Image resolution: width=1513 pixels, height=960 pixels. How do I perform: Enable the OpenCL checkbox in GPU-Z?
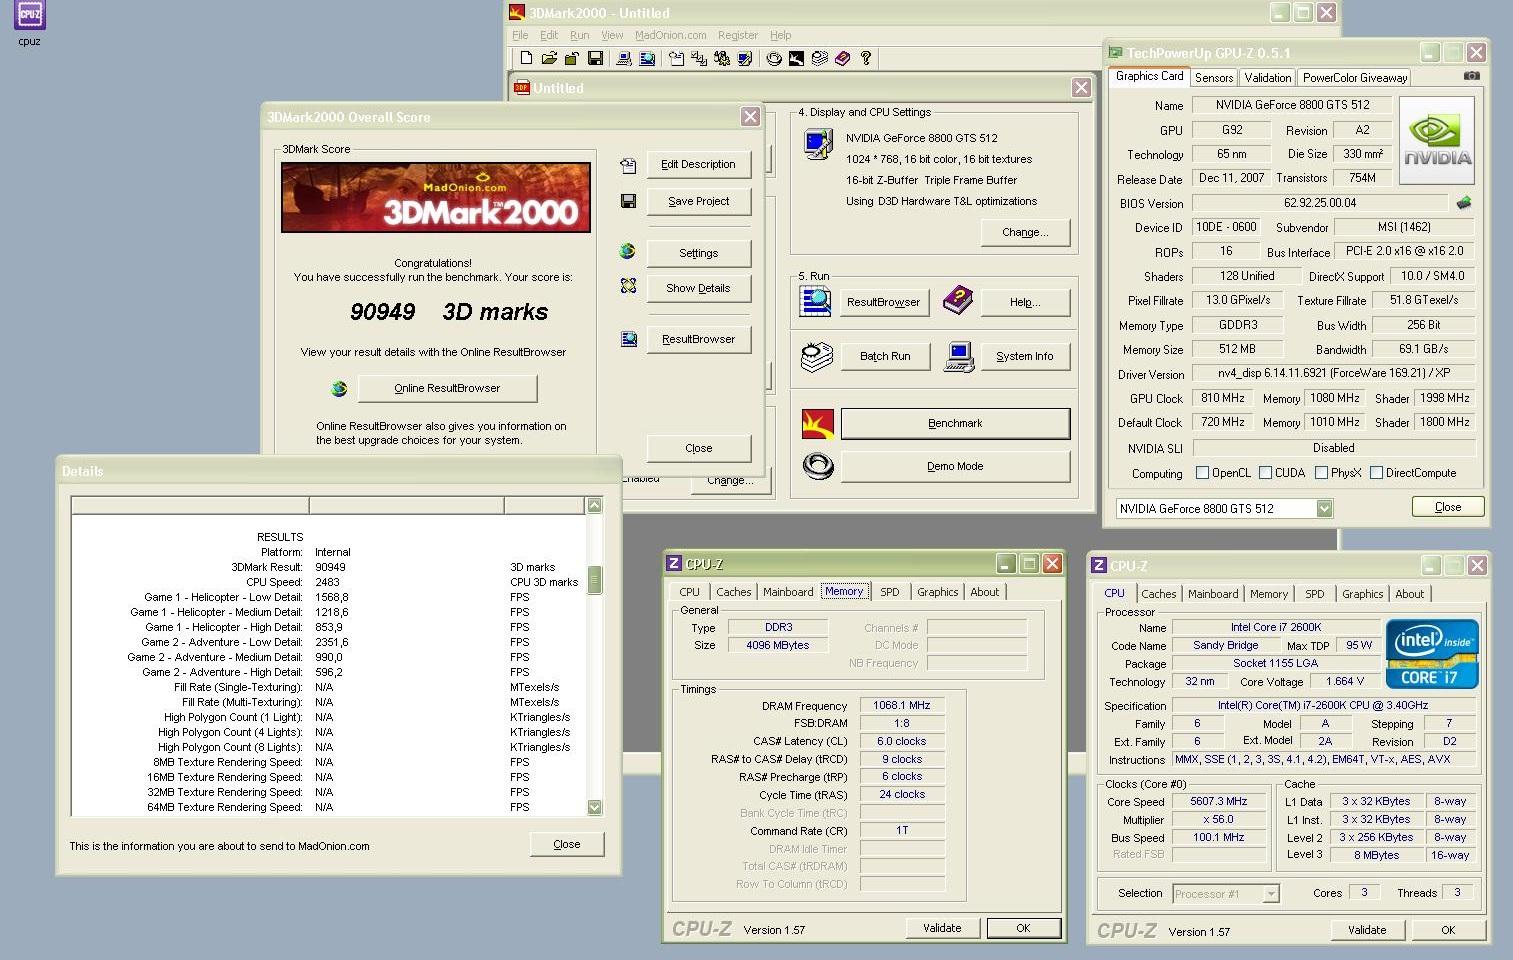[1203, 473]
